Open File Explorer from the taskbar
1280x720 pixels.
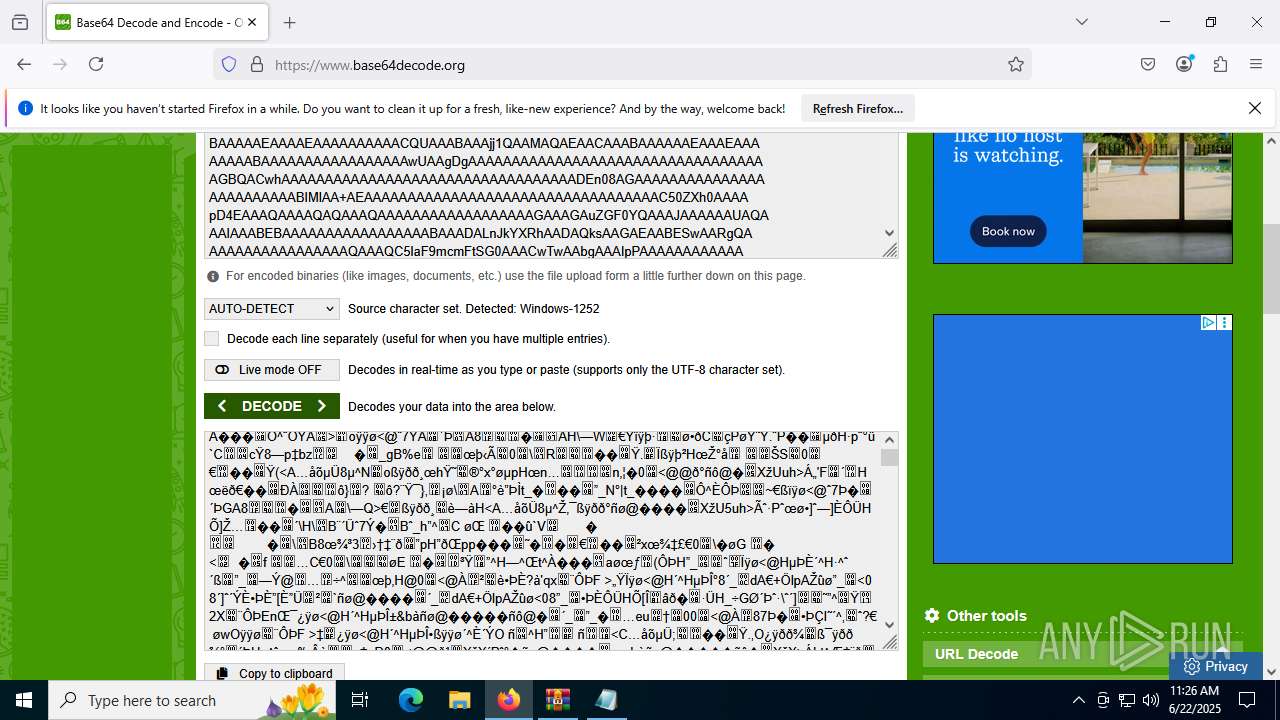click(459, 700)
